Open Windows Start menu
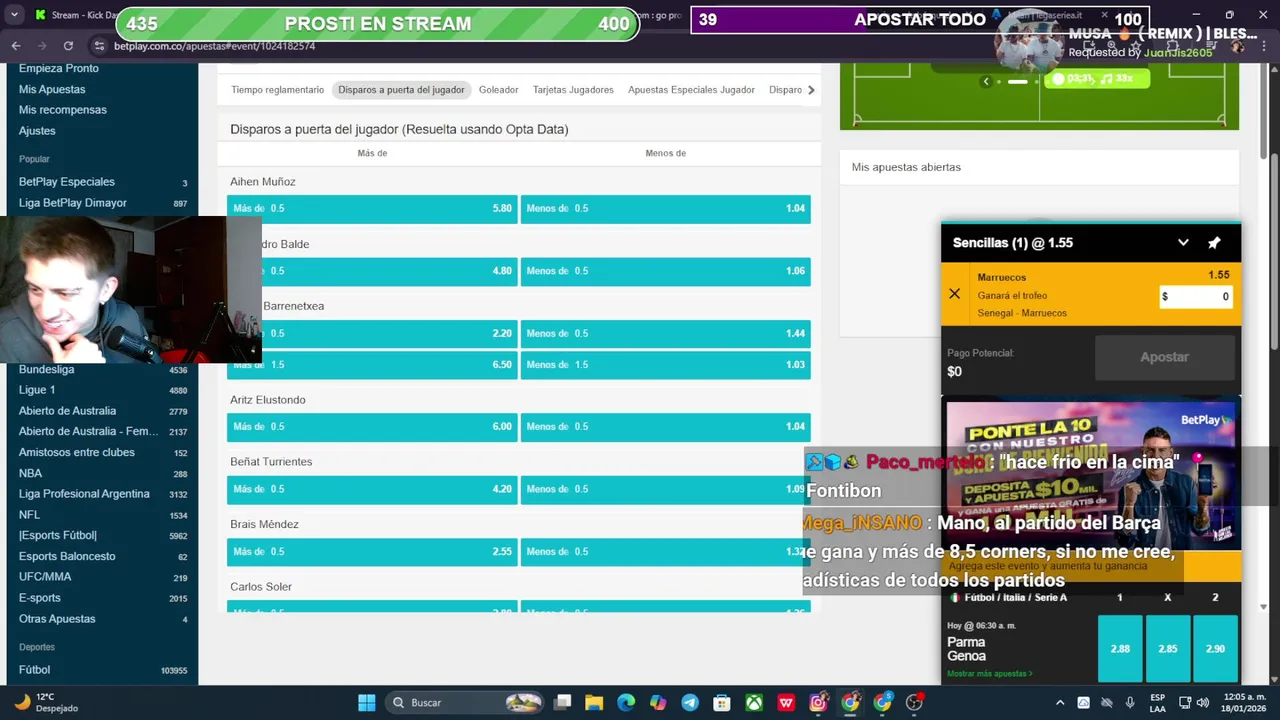 tap(367, 703)
